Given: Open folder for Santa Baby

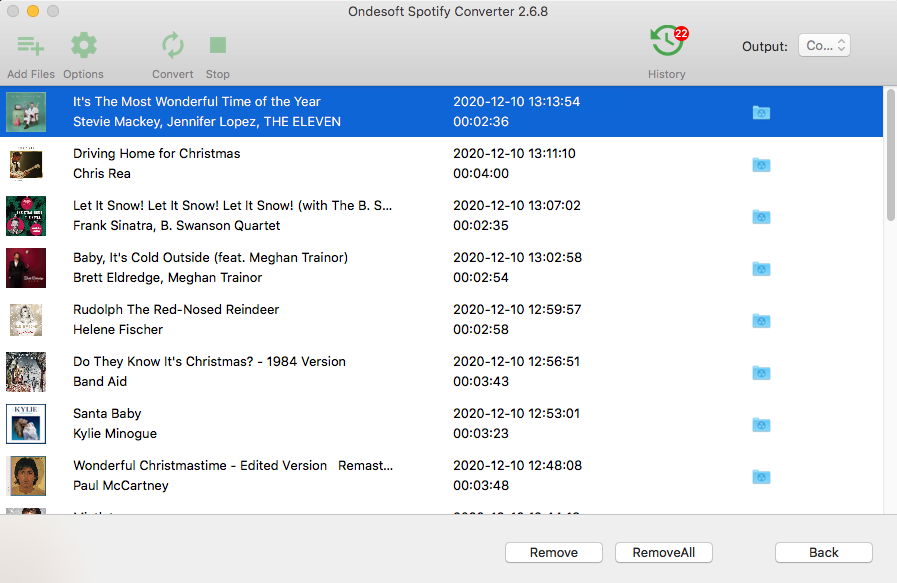Looking at the screenshot, I should [761, 425].
